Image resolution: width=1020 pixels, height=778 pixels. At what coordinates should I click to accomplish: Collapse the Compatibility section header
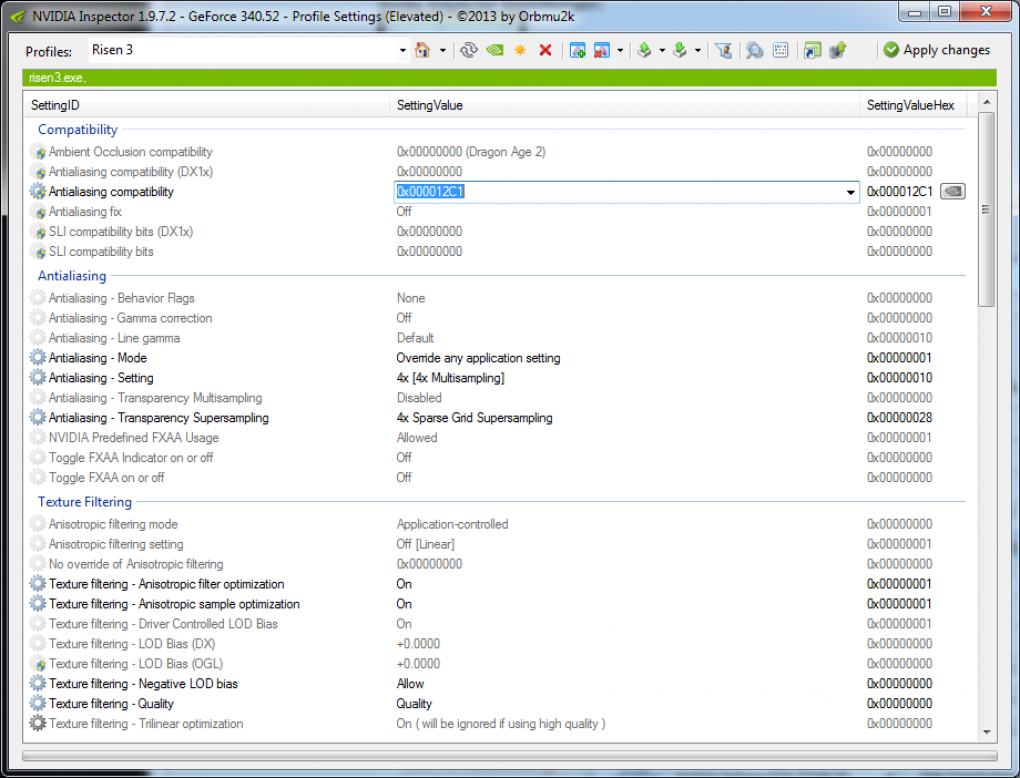pyautogui.click(x=77, y=129)
